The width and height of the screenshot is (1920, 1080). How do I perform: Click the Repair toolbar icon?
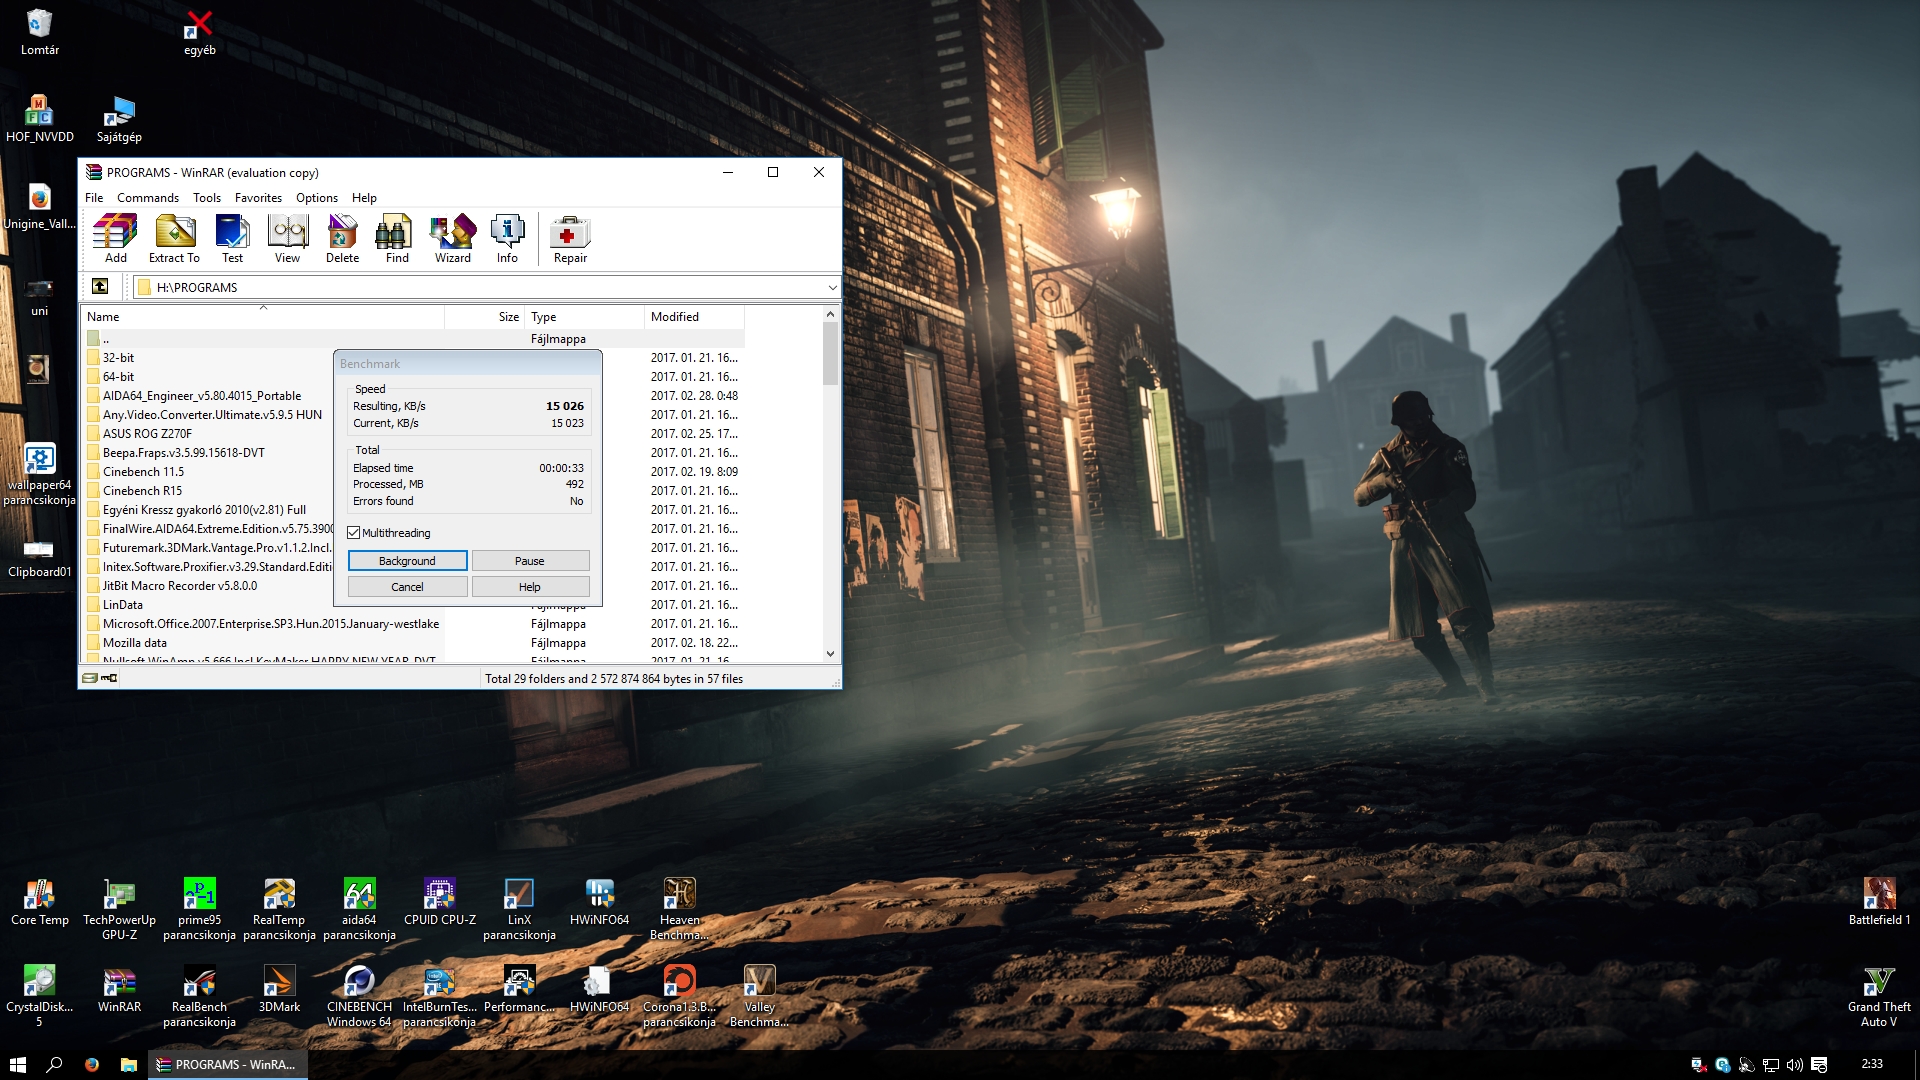570,239
